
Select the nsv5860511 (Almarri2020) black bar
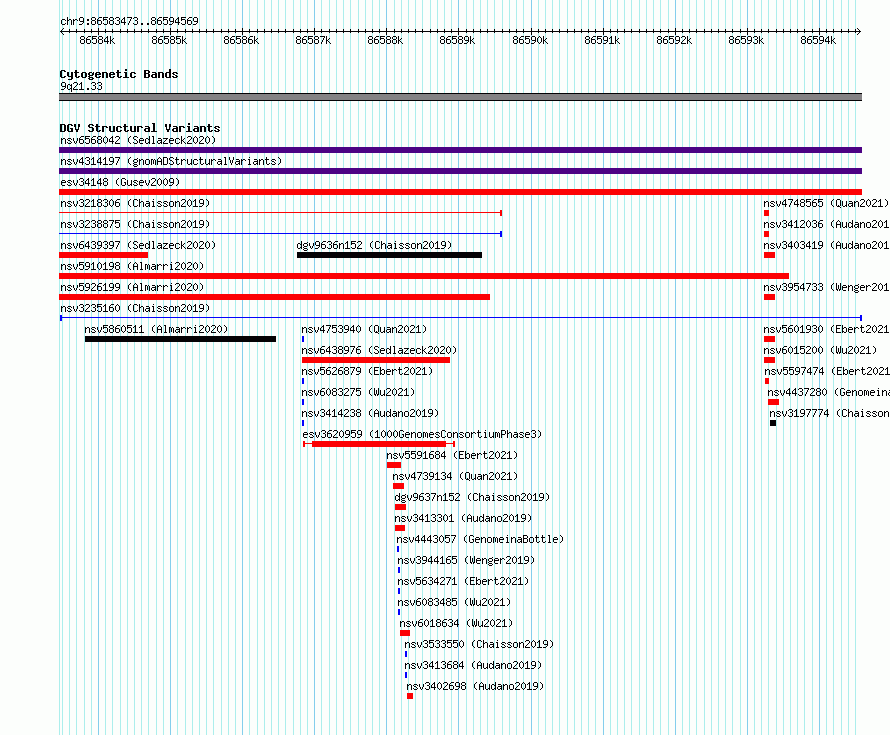pos(180,339)
